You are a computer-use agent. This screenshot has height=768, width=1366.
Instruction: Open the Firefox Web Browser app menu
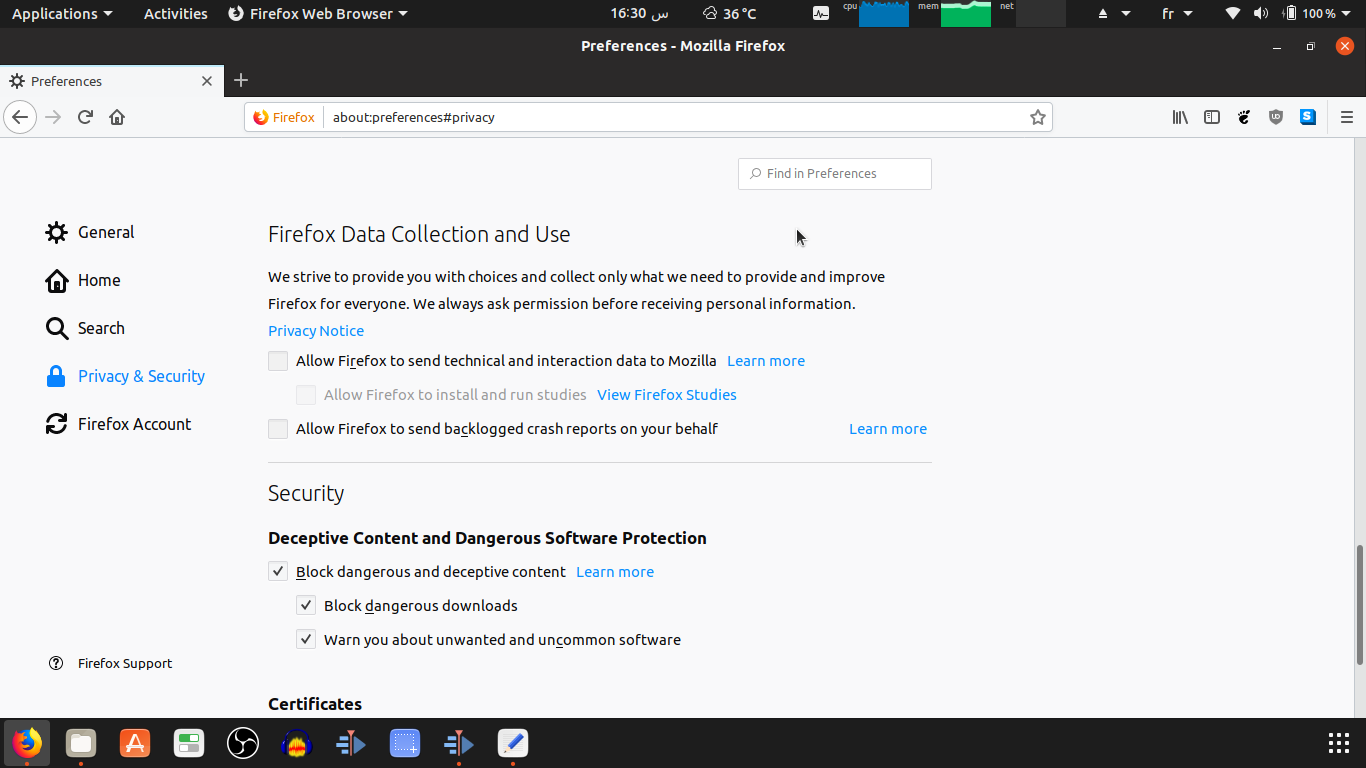click(318, 14)
